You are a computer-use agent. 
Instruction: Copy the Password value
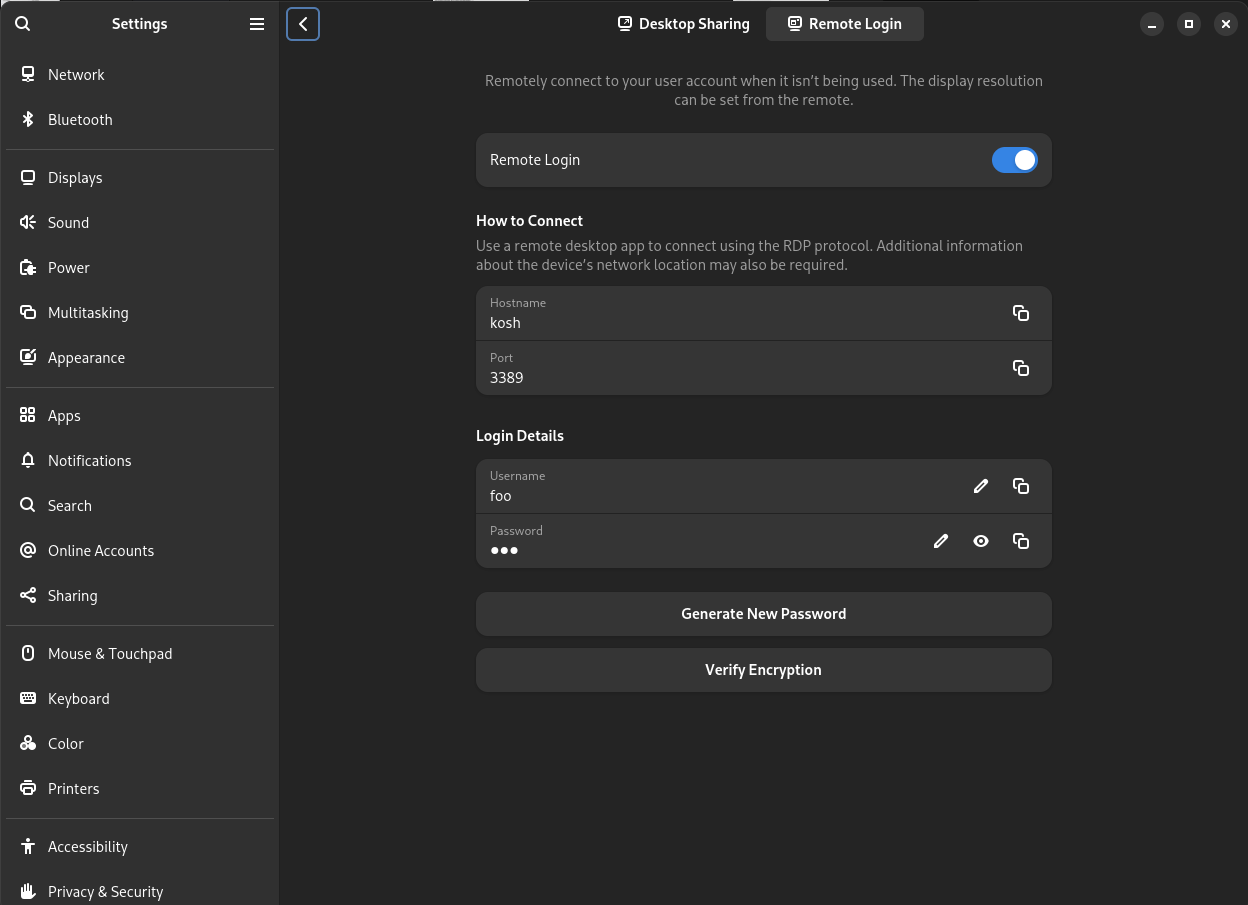tap(1020, 541)
